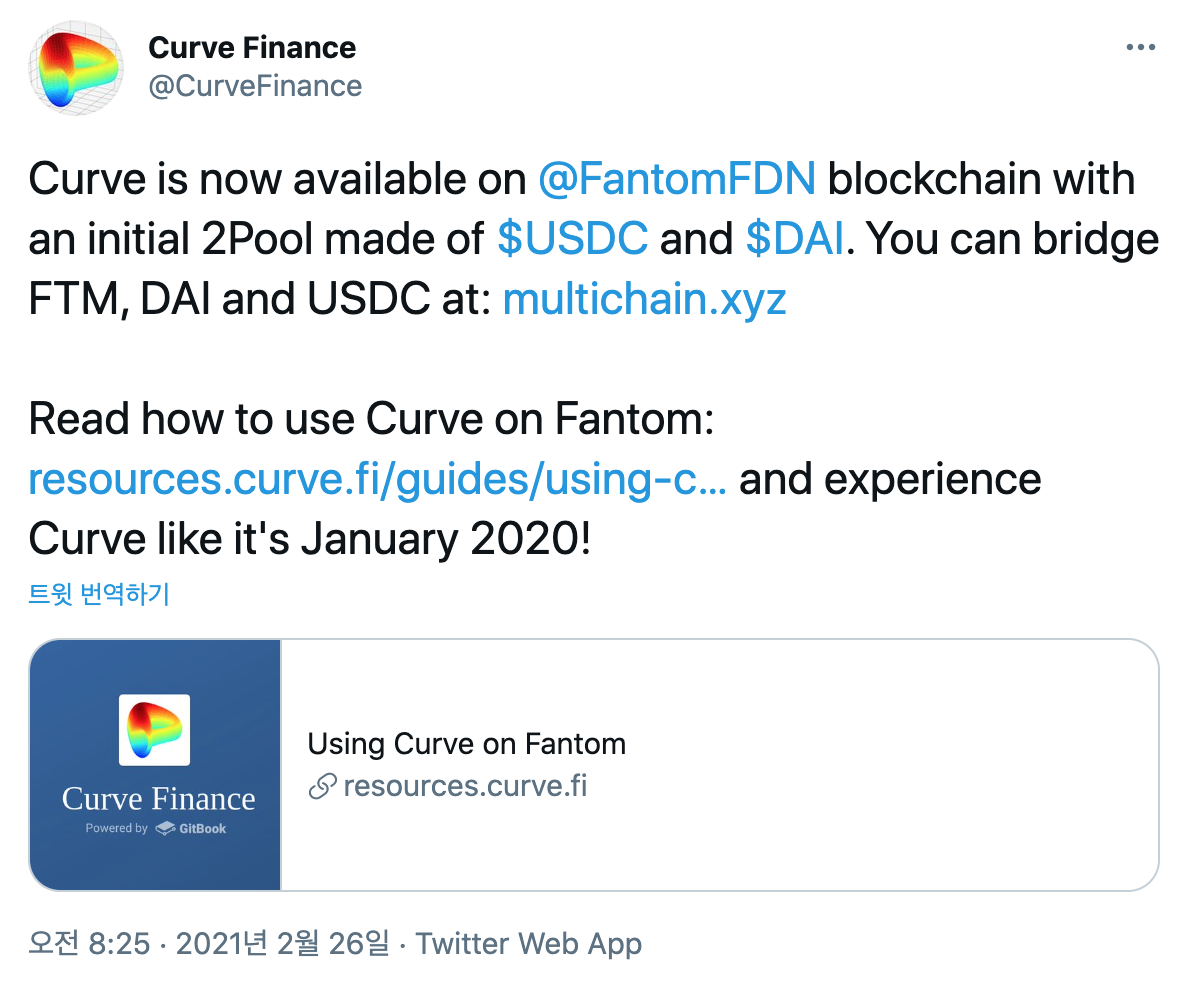Click 트윗 번역하기 to translate the tweet
The image size is (1188, 990).
tap(99, 595)
